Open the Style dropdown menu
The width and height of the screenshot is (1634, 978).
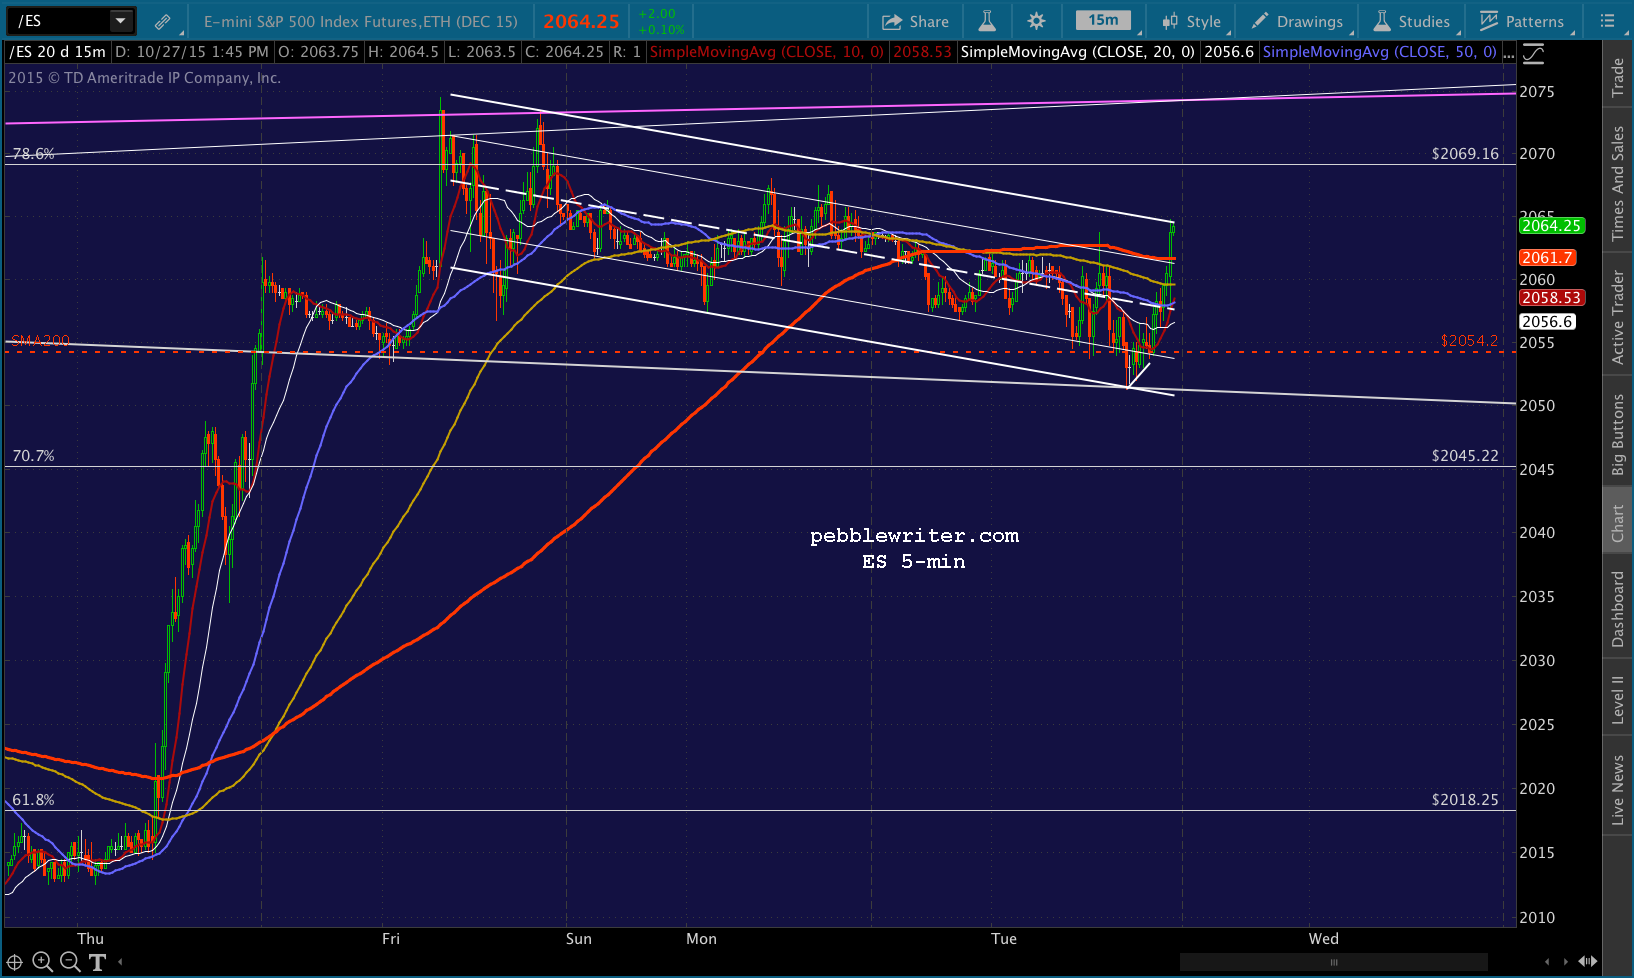pyautogui.click(x=1192, y=21)
